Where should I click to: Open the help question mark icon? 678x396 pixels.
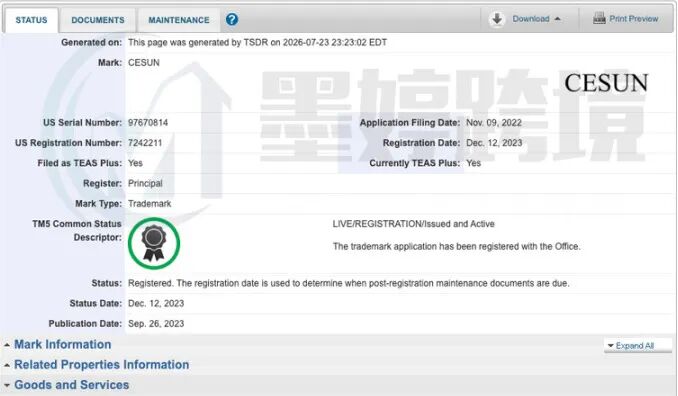232,19
